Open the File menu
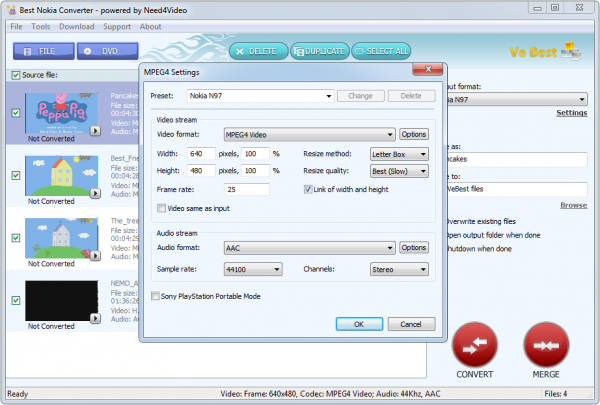This screenshot has height=405, width=600. pos(16,27)
